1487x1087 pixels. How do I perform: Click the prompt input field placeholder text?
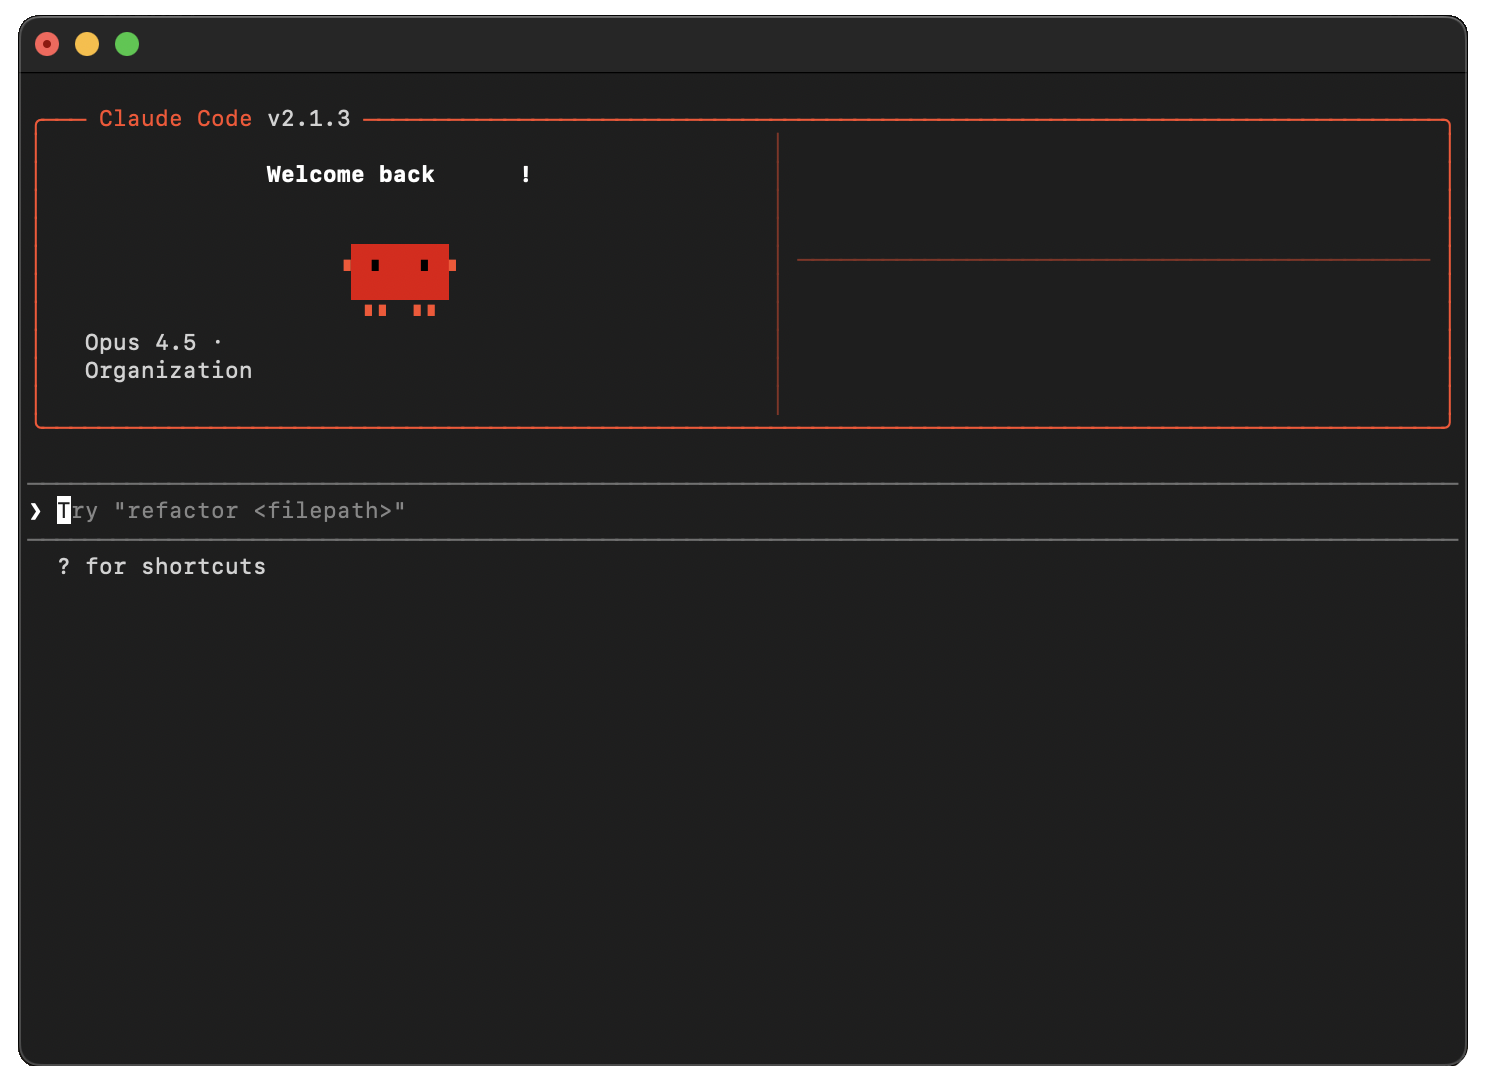(x=231, y=511)
